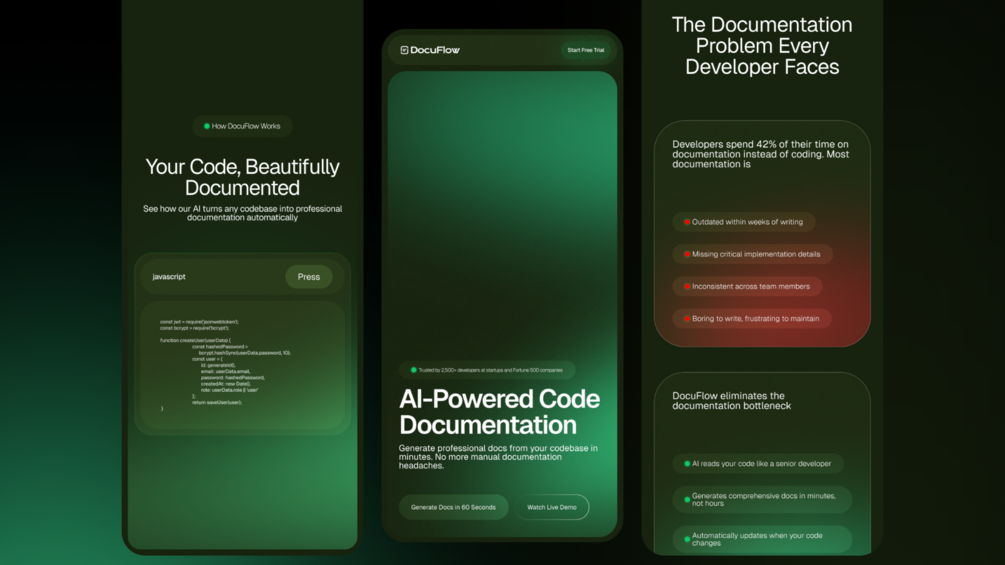Screen dimensions: 1005x565
Task: Click the Watch Live Demo button
Action: coord(552,507)
